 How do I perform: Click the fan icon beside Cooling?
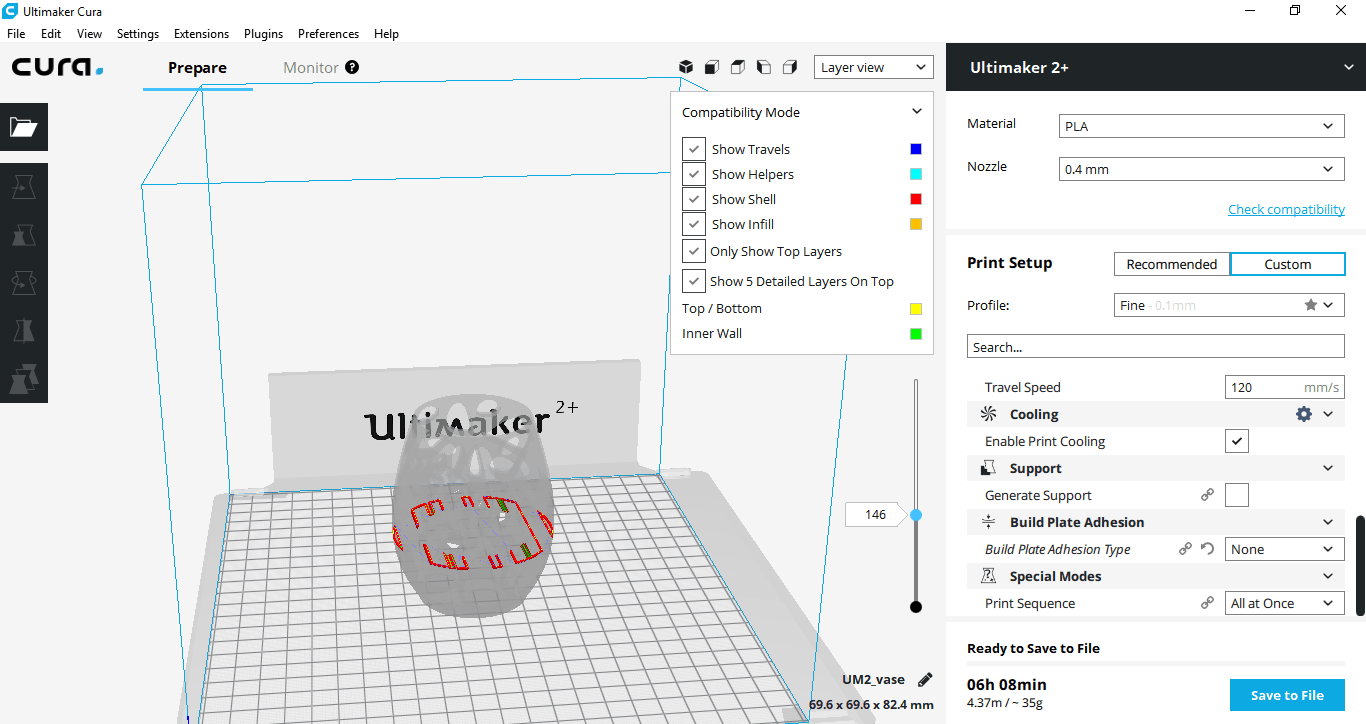989,414
